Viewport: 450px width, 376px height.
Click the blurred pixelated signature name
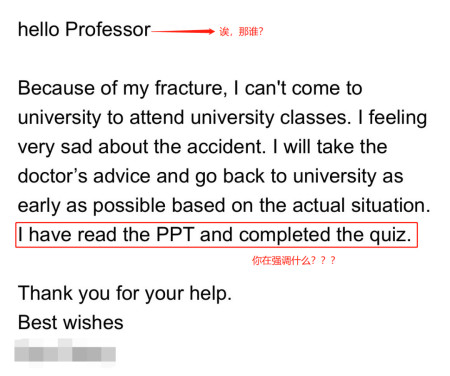(65, 353)
